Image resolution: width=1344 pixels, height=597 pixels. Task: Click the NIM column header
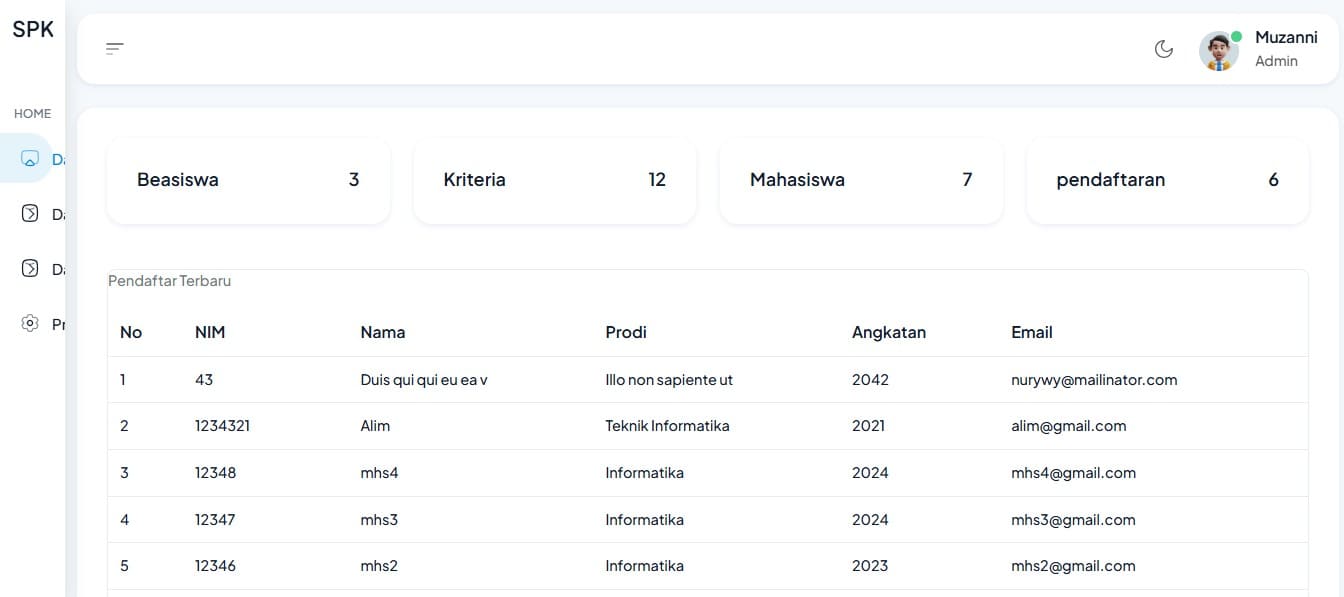tap(209, 331)
